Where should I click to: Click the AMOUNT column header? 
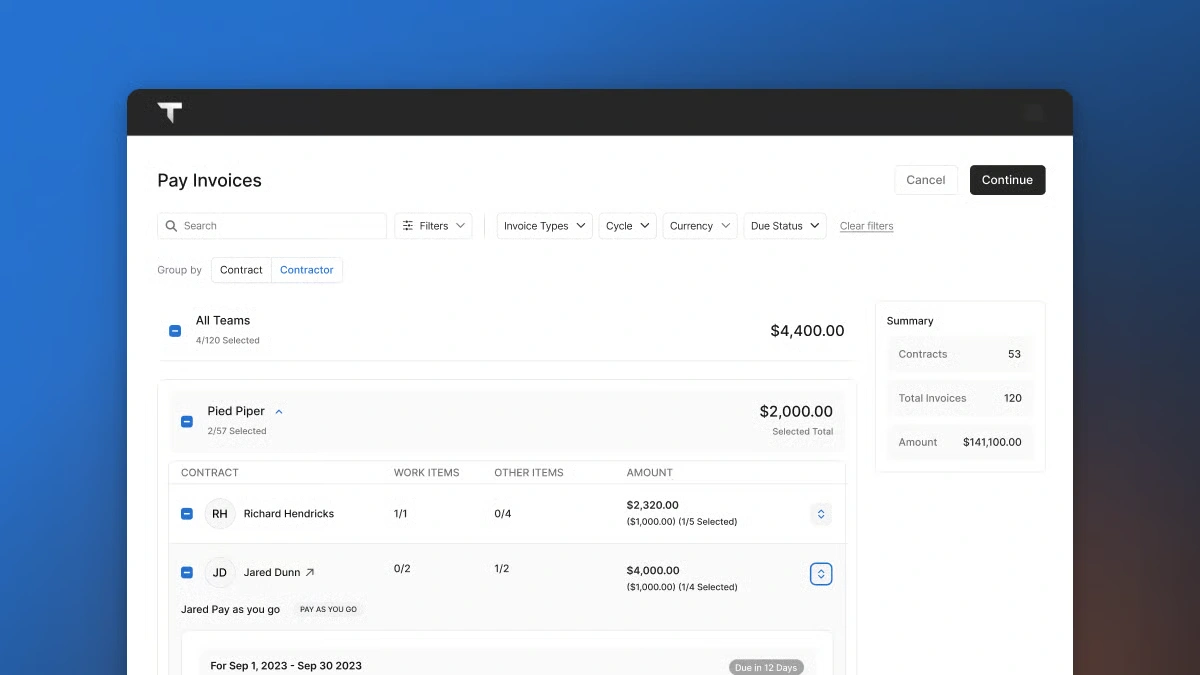650,473
